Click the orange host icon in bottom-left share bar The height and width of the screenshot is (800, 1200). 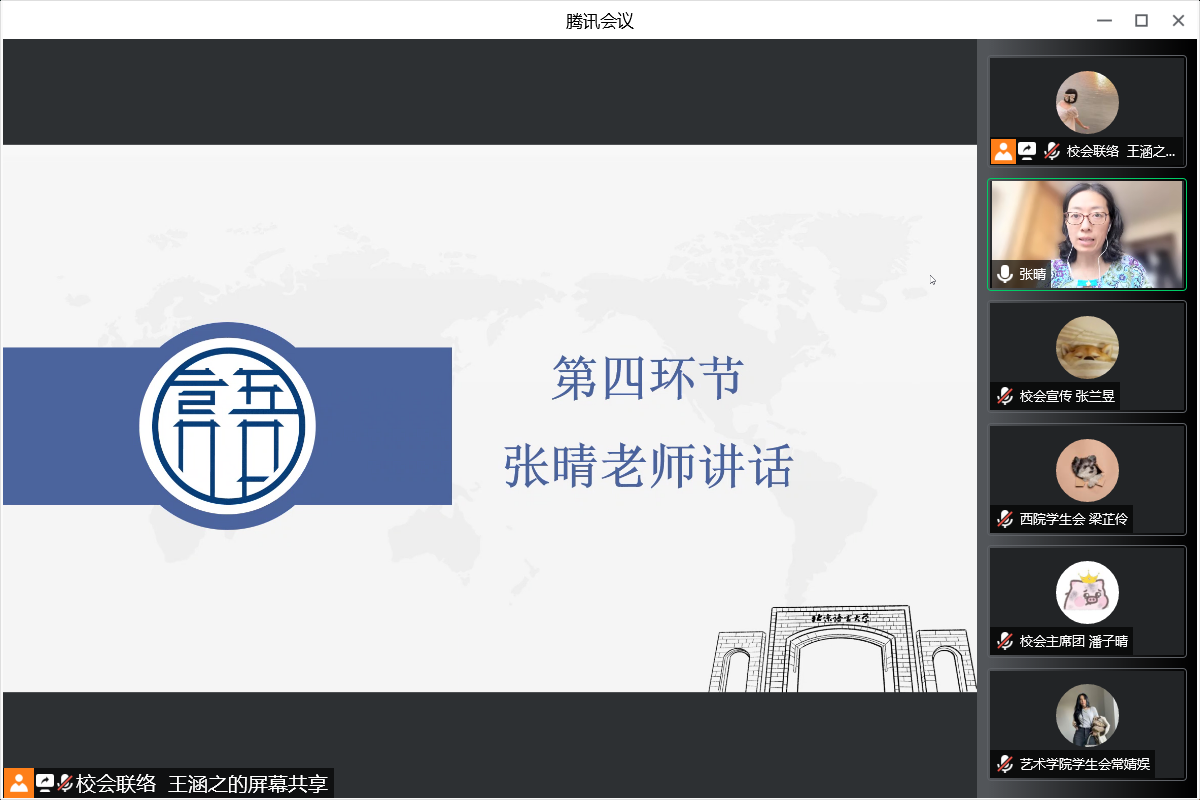click(x=18, y=783)
